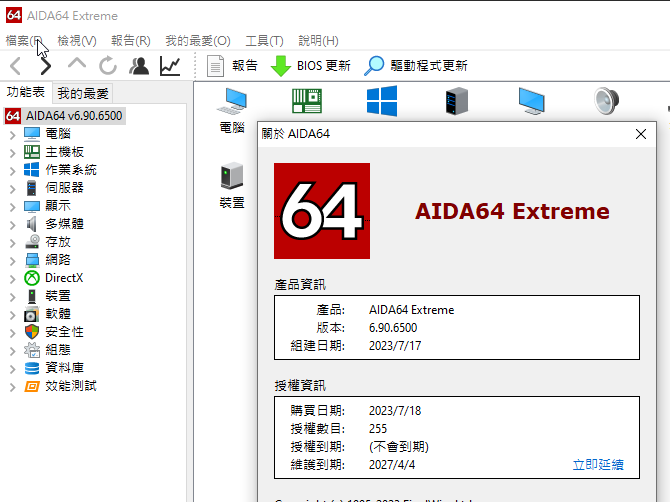This screenshot has width=670, height=502.
Task: Go up one level with up arrow
Action: coord(77,64)
